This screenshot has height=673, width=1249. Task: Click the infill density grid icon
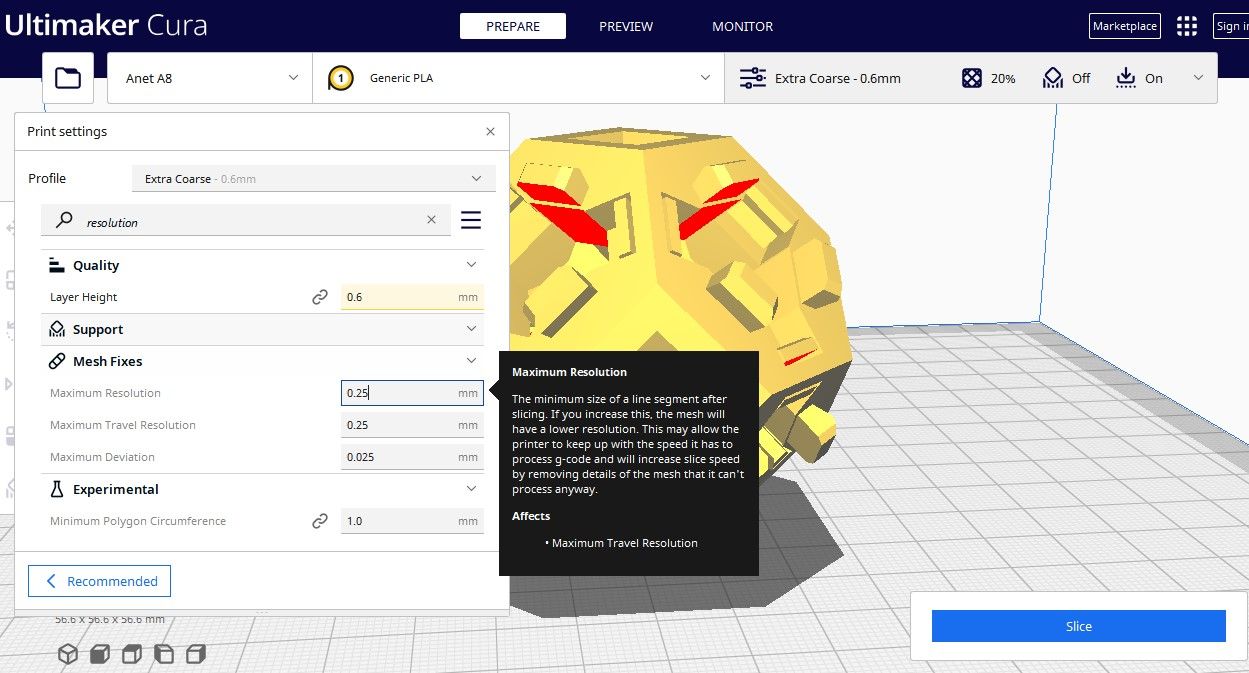click(971, 77)
